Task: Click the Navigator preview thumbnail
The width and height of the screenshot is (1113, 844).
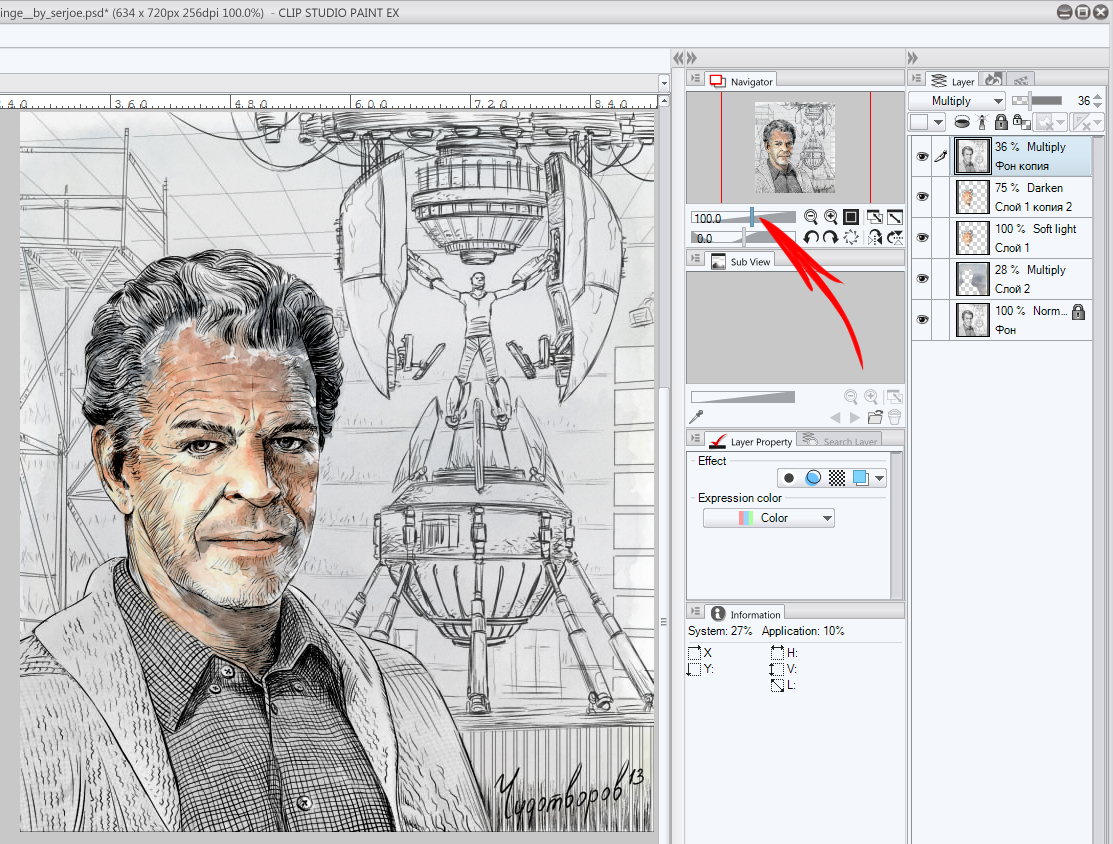Action: point(795,148)
